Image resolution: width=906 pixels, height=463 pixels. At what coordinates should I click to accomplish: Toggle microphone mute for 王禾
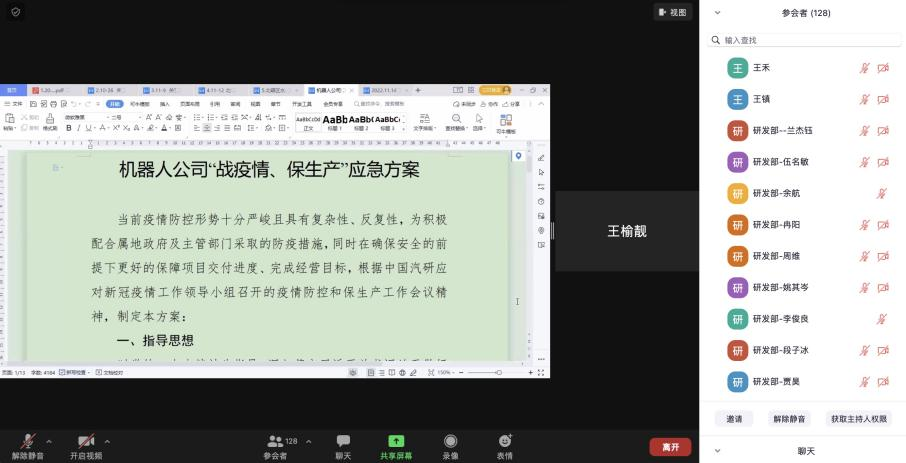pyautogui.click(x=864, y=68)
